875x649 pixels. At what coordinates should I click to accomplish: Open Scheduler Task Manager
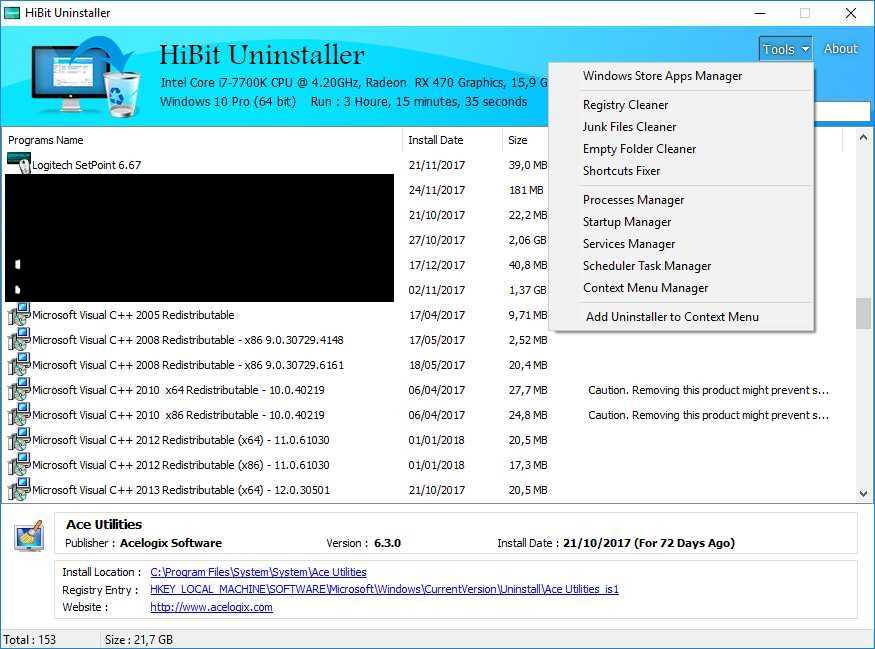647,266
